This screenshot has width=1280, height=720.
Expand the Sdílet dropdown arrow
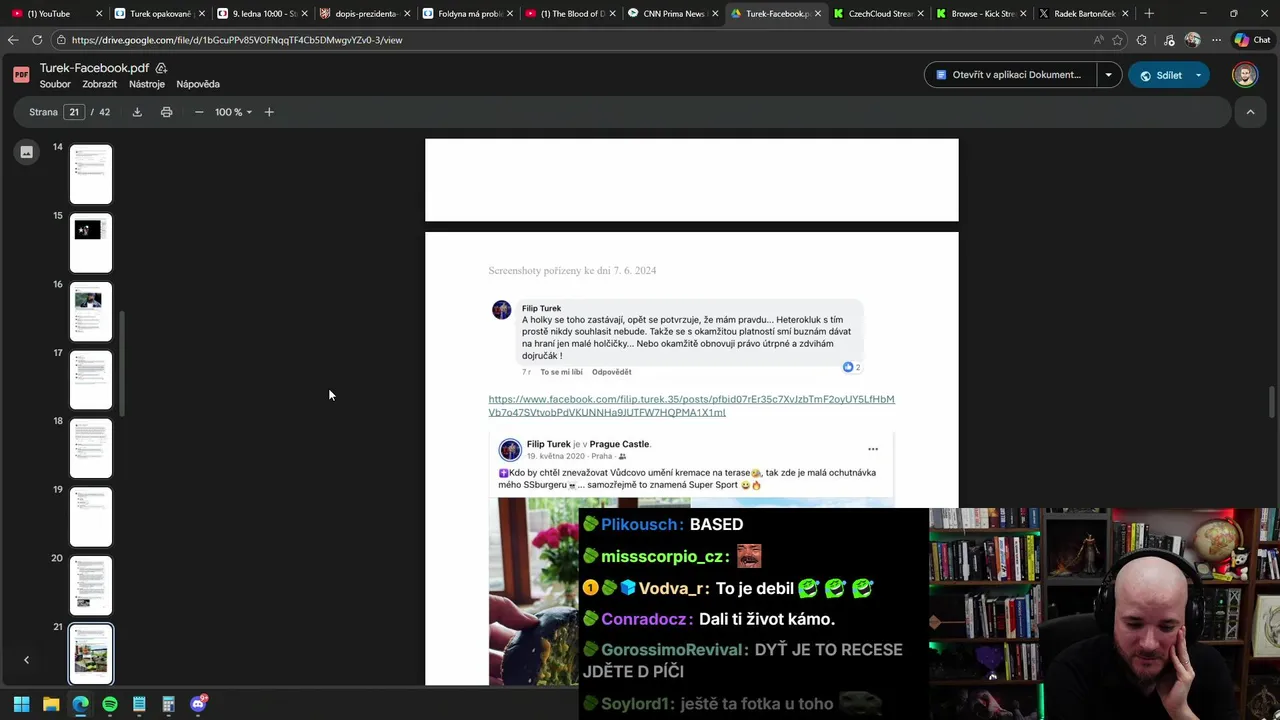tap(1198, 75)
